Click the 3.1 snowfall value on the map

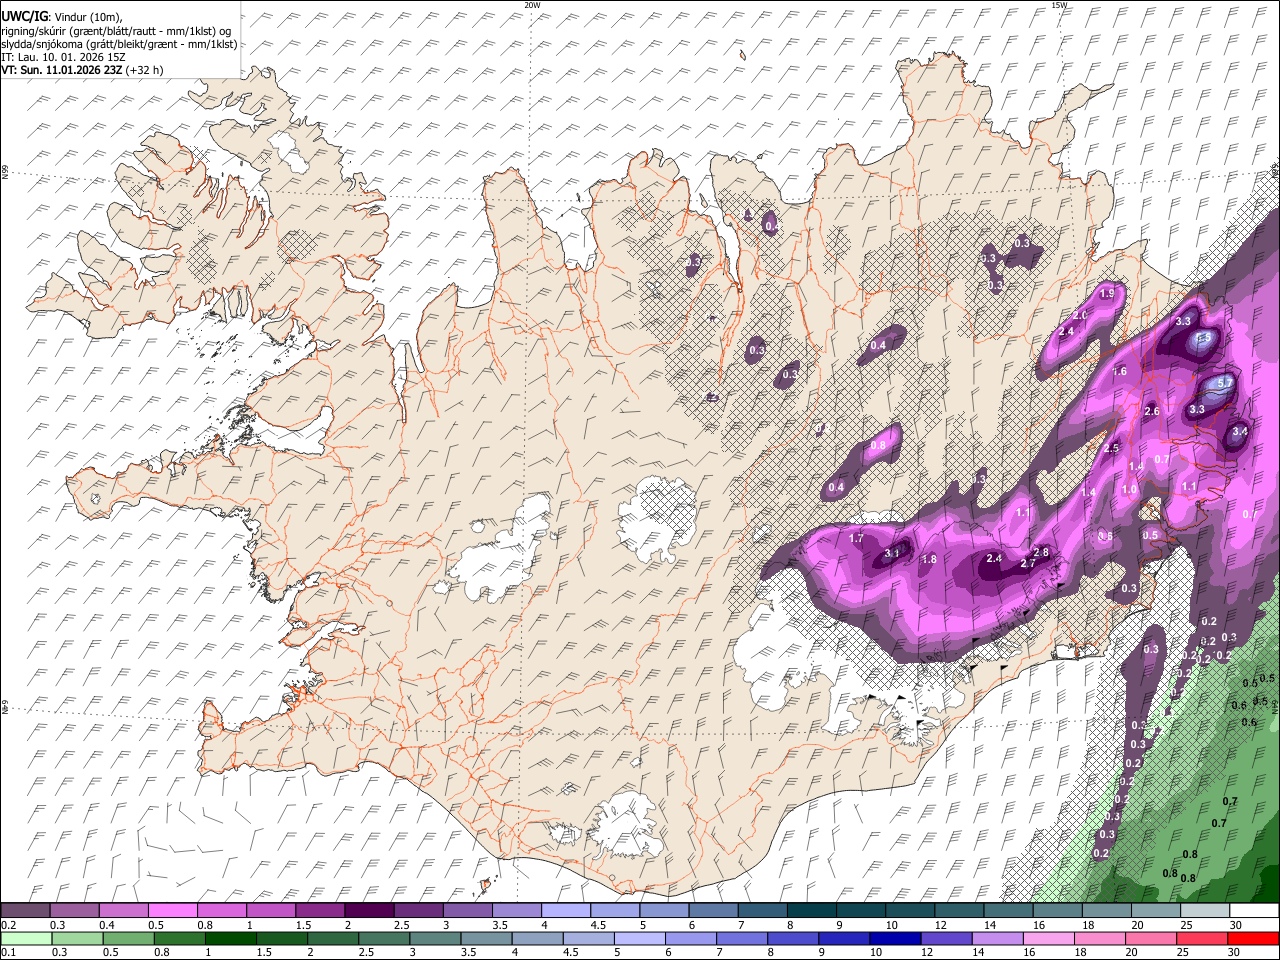point(893,553)
